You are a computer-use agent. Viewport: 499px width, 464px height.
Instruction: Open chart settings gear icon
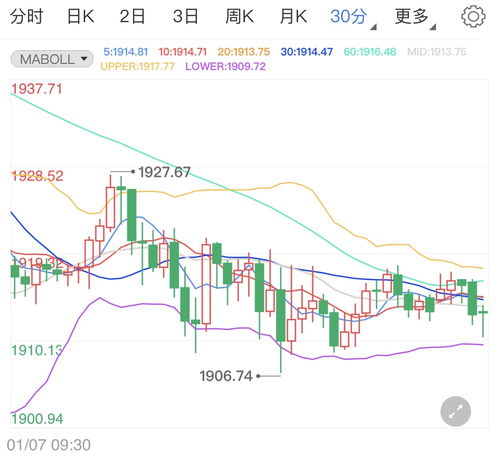coord(473,16)
